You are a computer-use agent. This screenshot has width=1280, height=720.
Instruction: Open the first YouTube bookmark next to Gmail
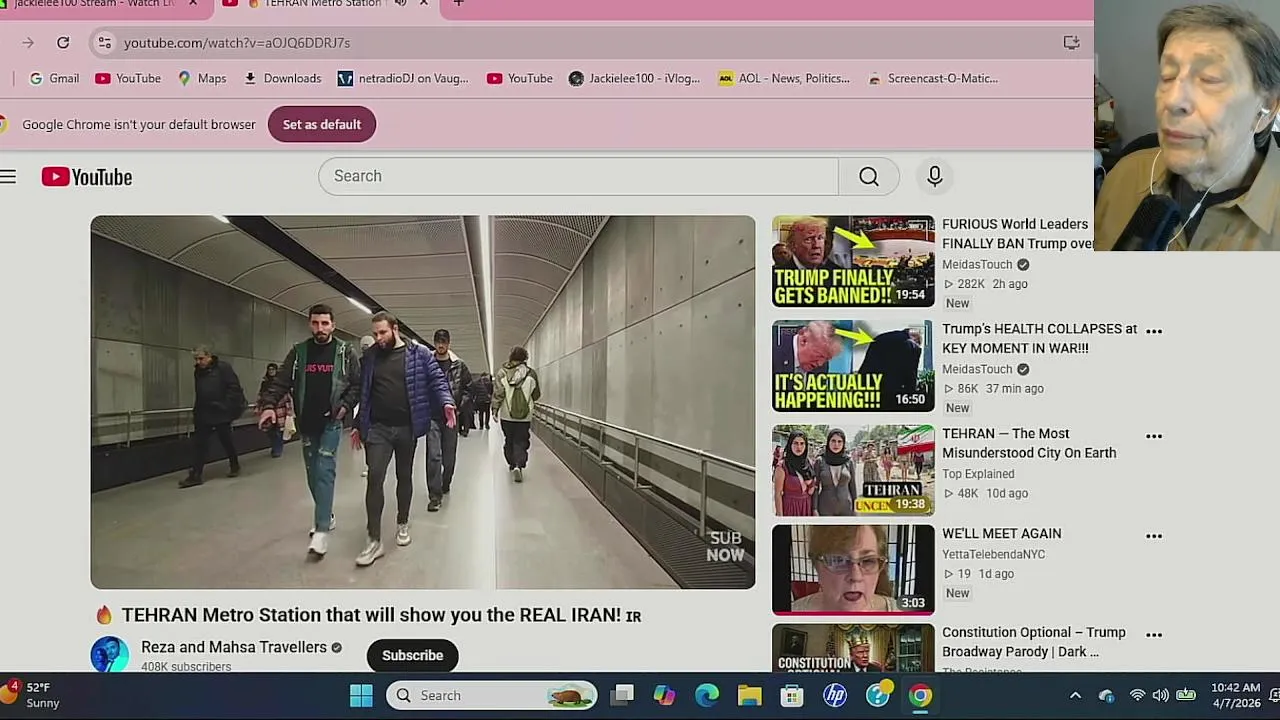128,78
